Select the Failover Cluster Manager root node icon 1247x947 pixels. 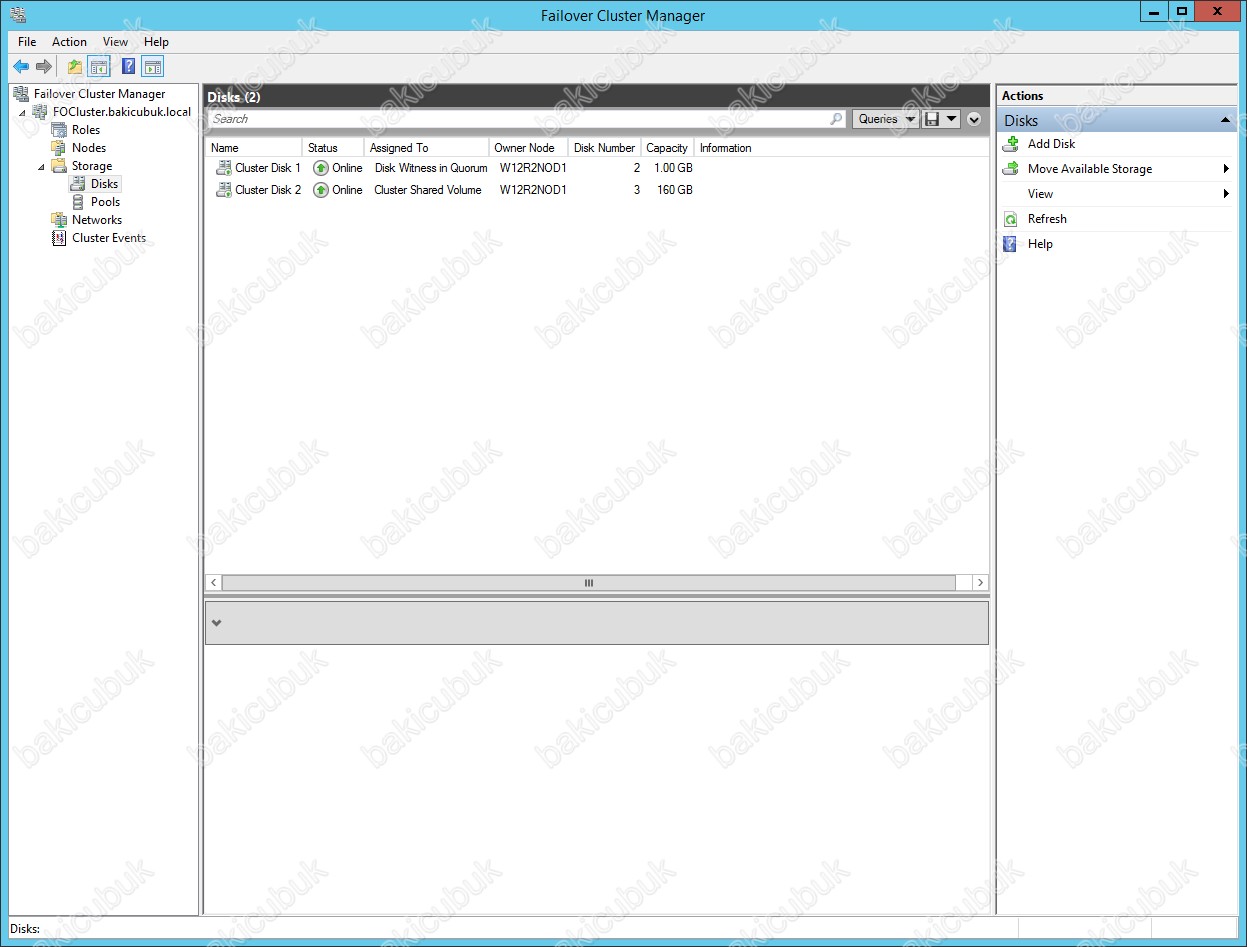[x=21, y=94]
